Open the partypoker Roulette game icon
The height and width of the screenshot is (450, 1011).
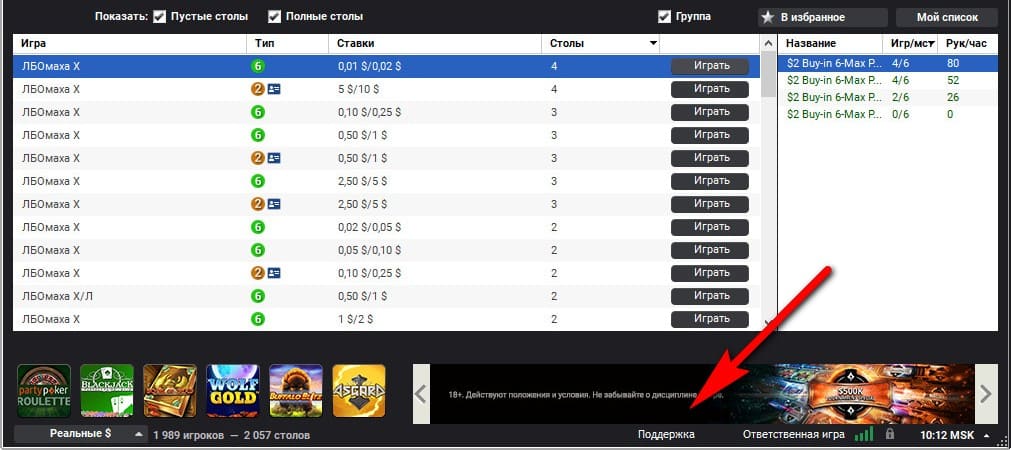[x=44, y=391]
